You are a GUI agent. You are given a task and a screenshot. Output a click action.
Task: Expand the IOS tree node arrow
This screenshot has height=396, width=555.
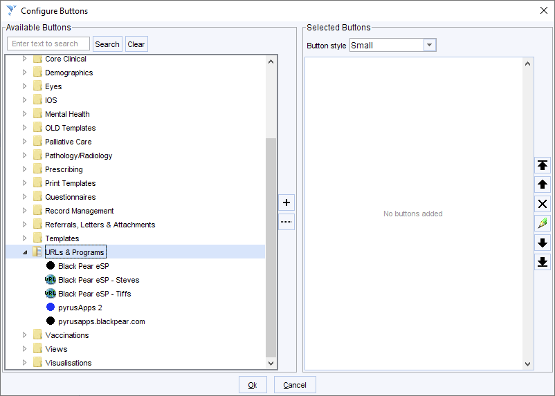[24, 100]
